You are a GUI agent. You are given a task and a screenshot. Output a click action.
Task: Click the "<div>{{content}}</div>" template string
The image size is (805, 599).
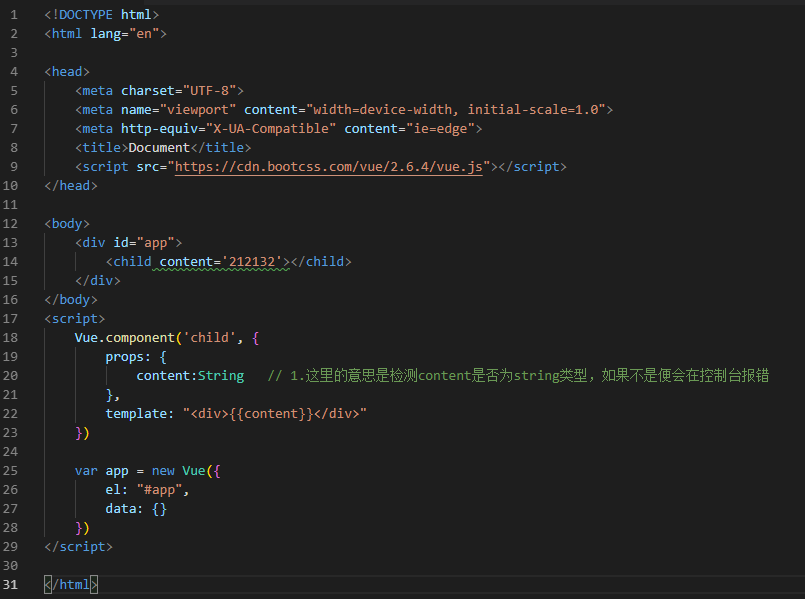click(275, 414)
